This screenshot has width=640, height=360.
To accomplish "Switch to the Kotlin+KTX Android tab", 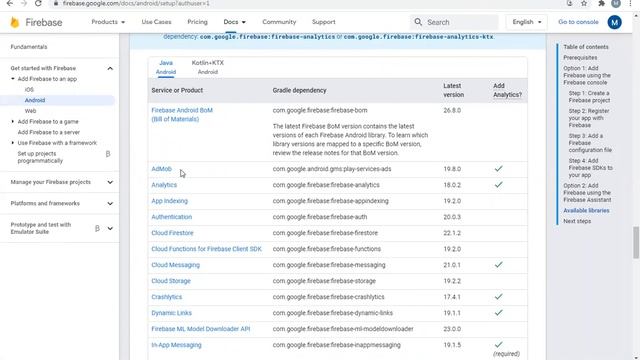I will pyautogui.click(x=208, y=67).
